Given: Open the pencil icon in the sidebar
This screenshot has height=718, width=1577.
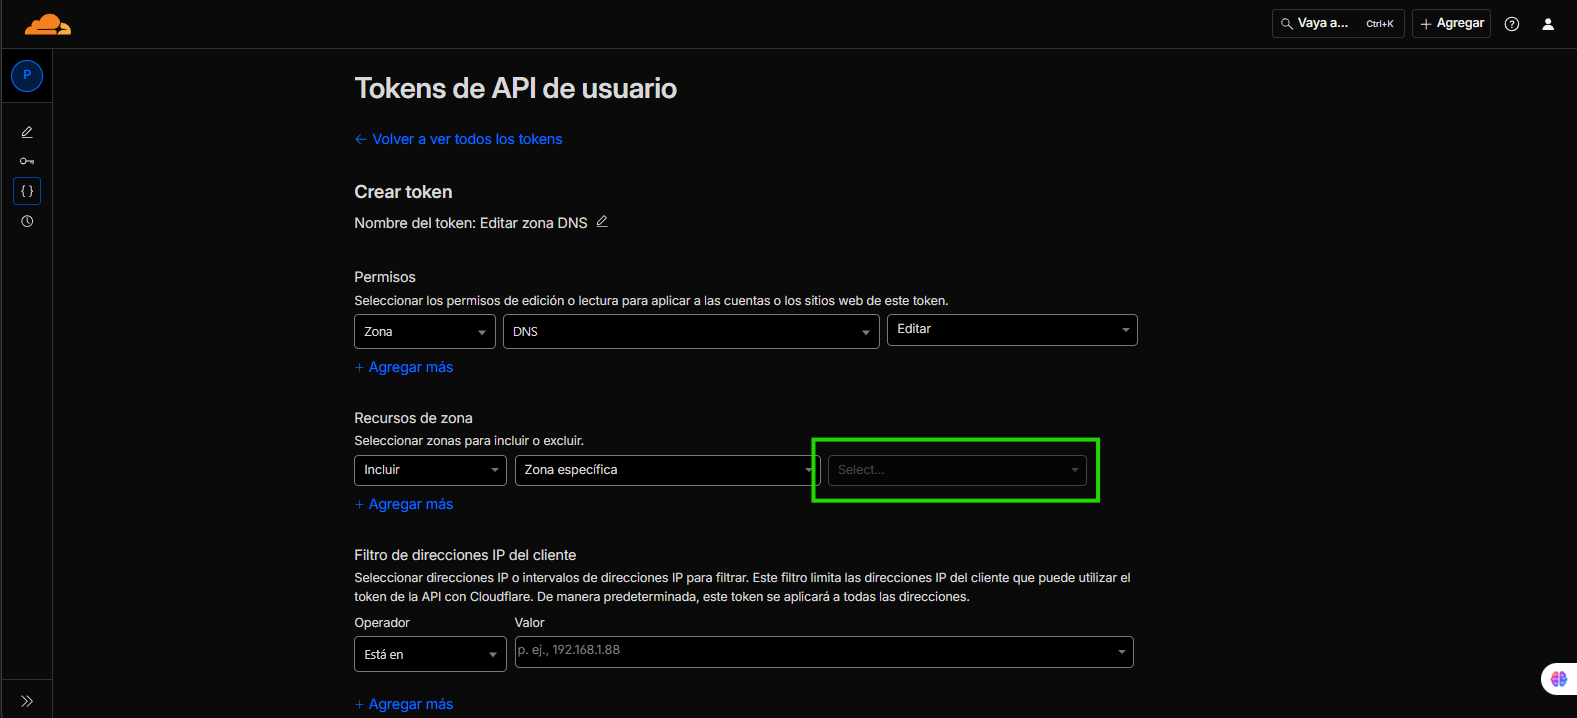Looking at the screenshot, I should pos(27,132).
